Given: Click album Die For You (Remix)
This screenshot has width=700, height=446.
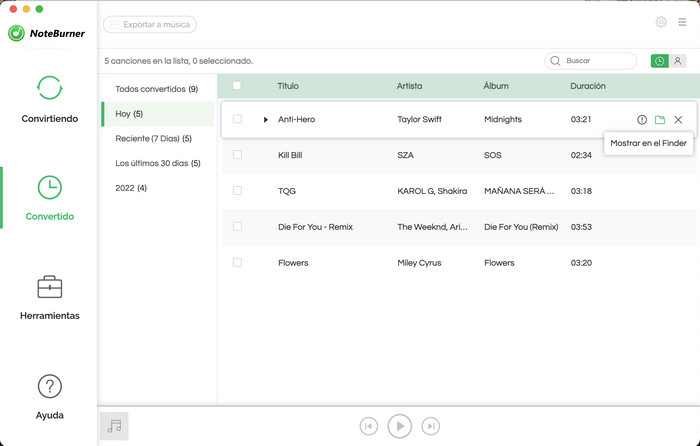Looking at the screenshot, I should pos(521,227).
